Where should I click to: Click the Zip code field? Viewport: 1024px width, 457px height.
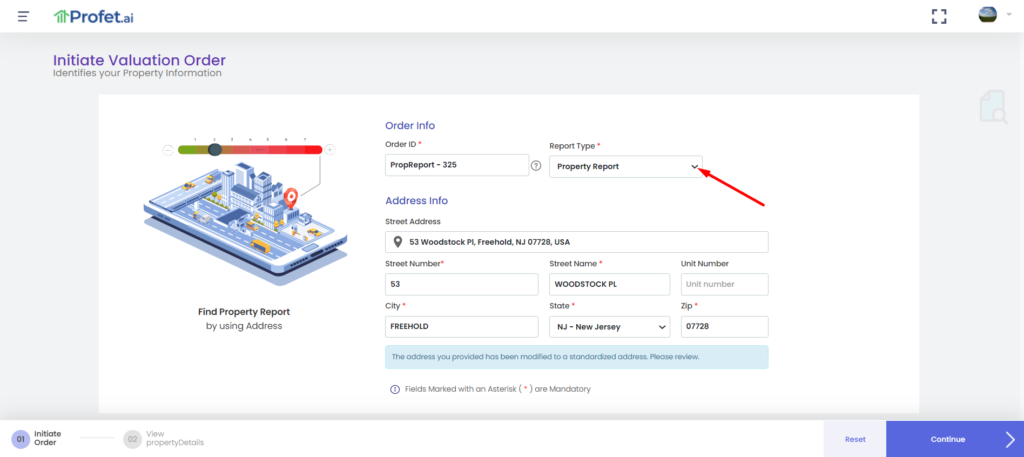click(x=724, y=327)
